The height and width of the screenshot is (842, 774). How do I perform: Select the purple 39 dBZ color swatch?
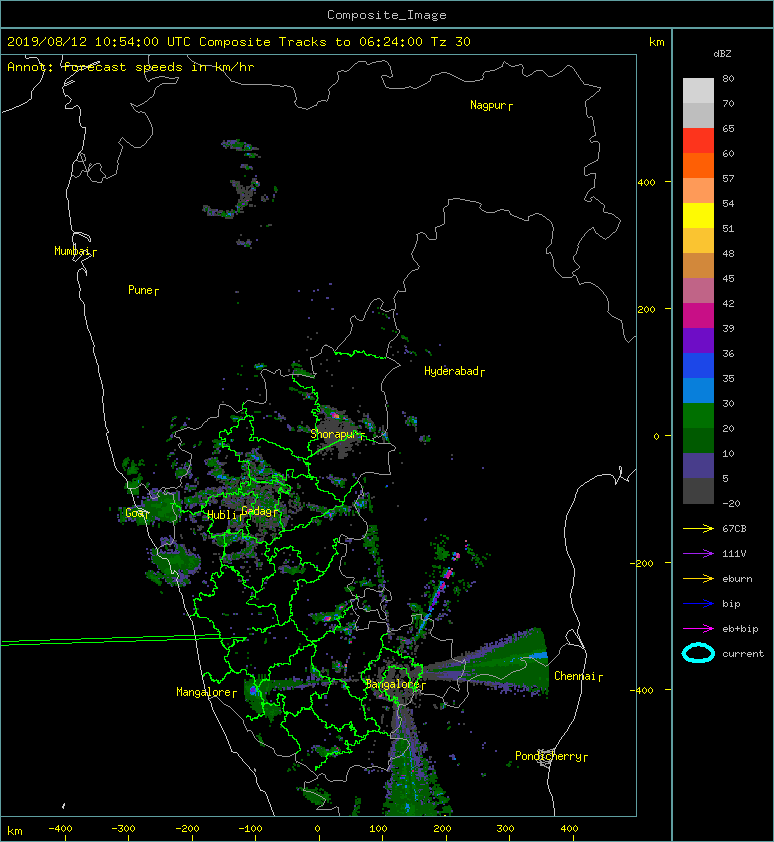coord(698,340)
